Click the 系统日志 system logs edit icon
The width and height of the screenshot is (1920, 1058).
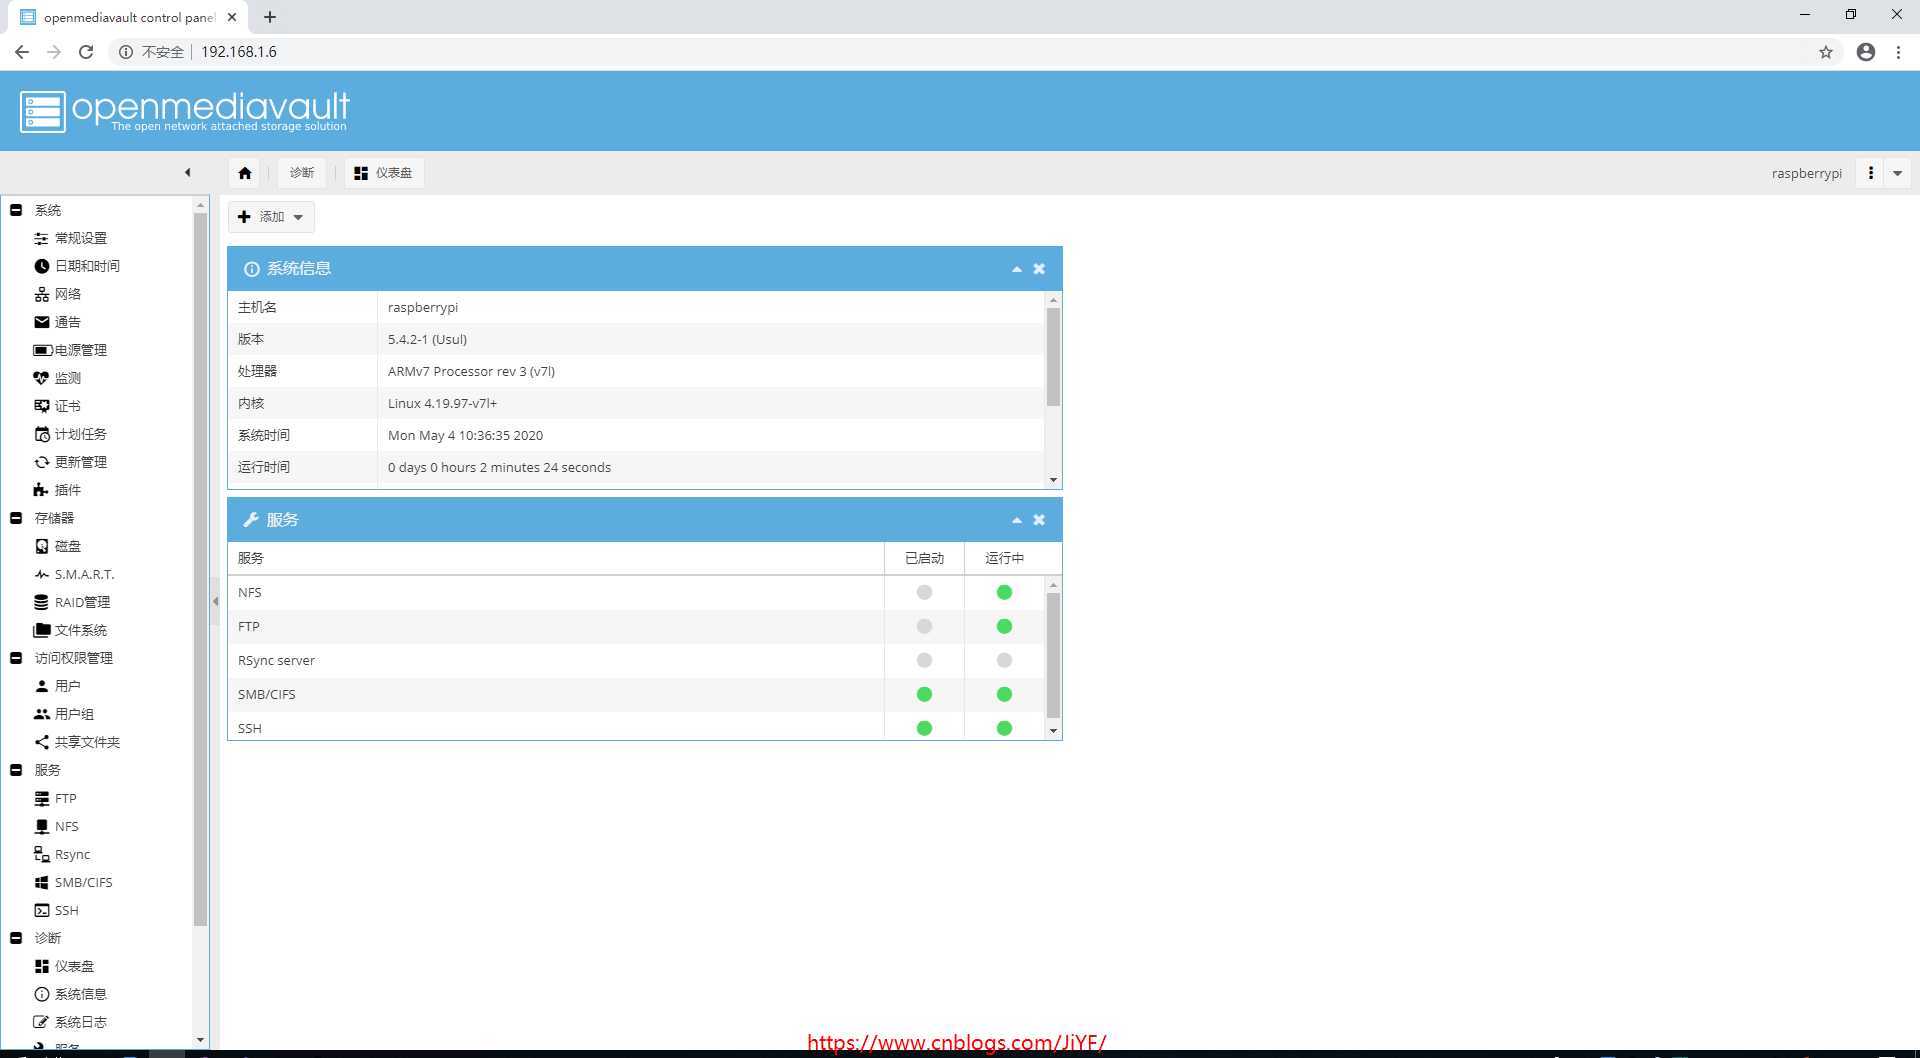coord(41,1022)
